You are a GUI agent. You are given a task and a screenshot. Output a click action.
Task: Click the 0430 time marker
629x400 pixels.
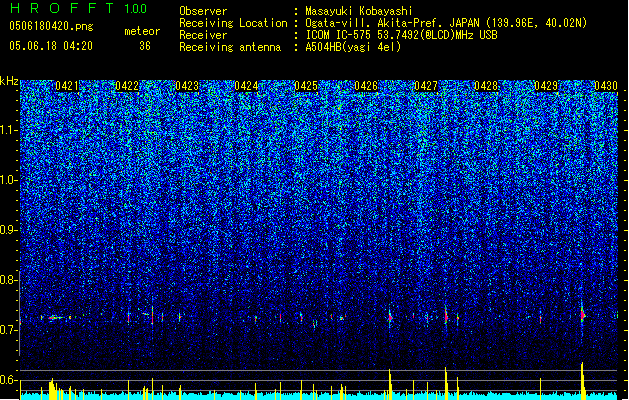click(x=606, y=86)
